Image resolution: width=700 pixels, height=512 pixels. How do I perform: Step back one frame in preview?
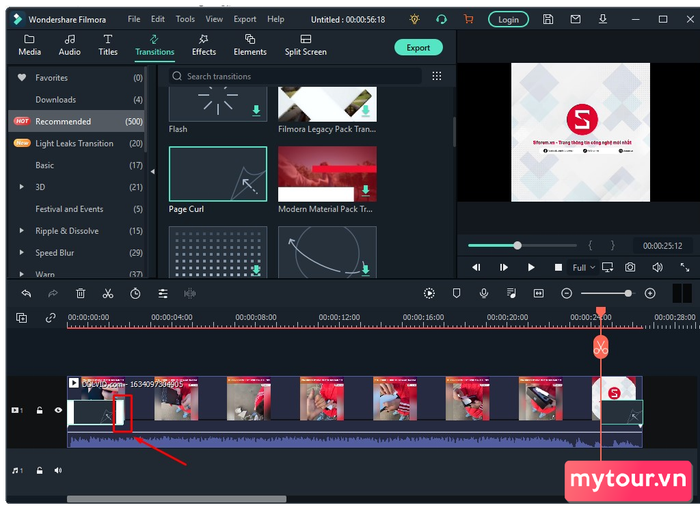coord(476,267)
